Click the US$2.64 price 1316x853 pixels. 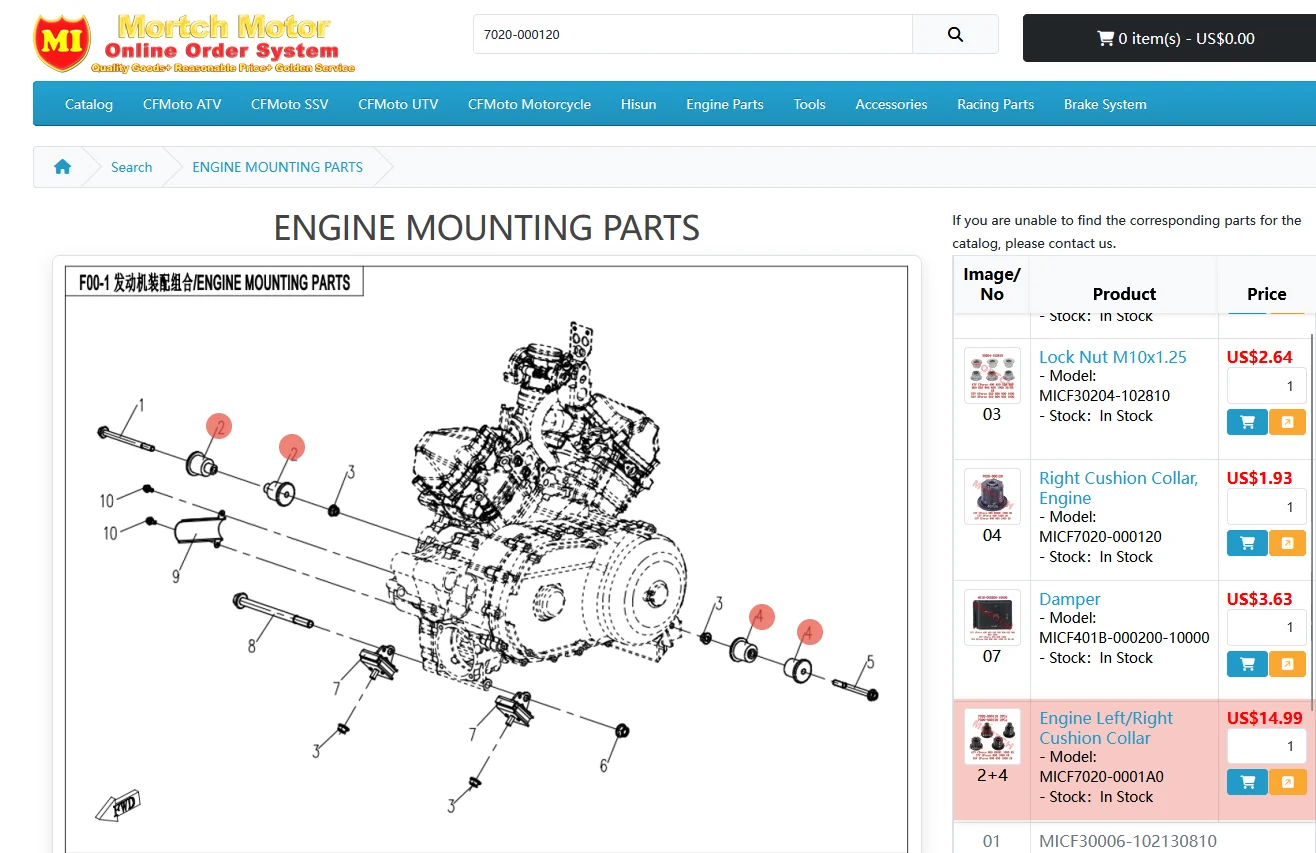point(1259,357)
